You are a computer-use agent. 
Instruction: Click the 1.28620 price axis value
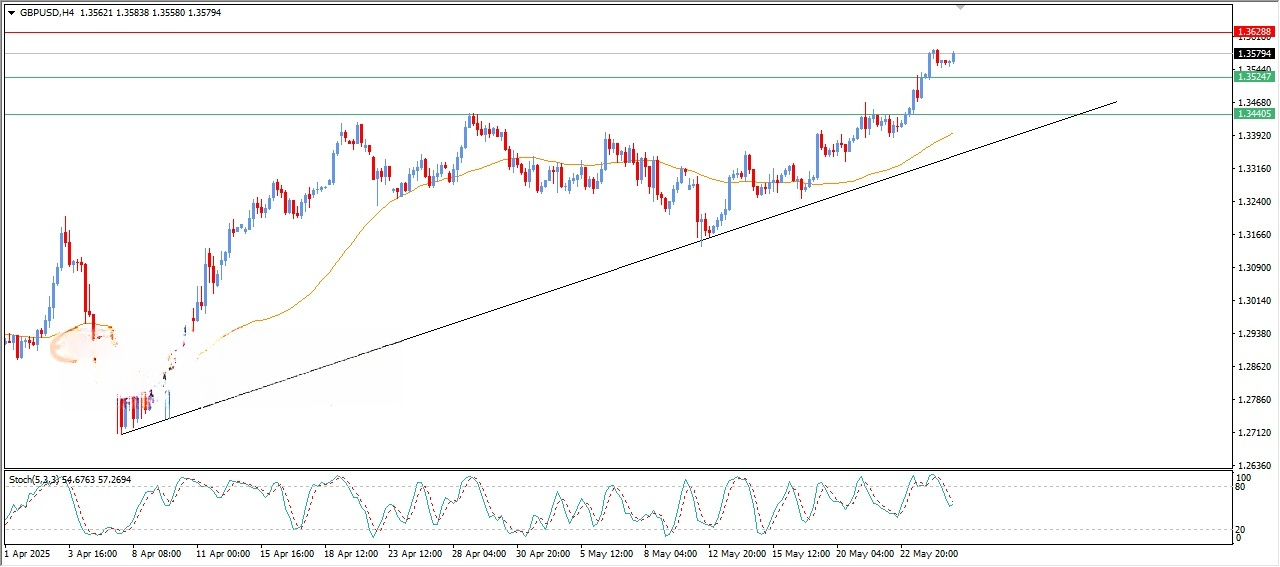click(x=1254, y=367)
